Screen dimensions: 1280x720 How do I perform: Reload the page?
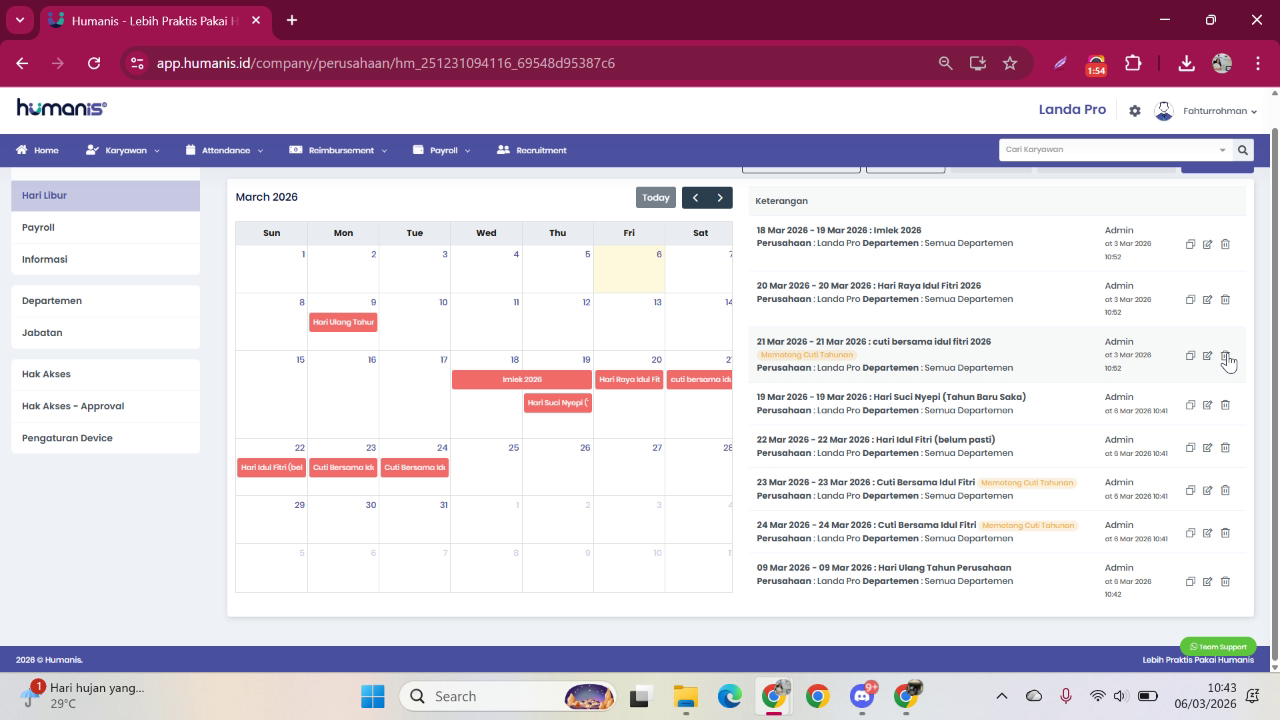[94, 63]
